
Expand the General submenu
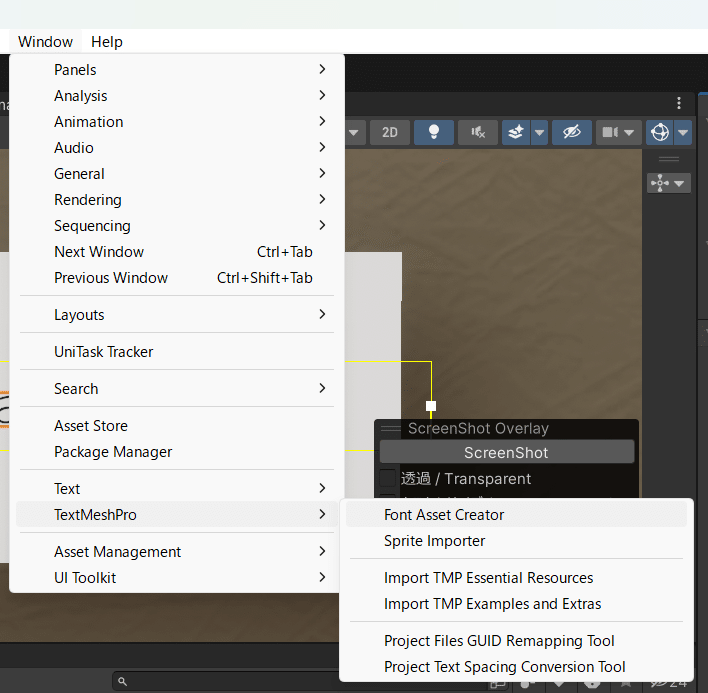click(x=177, y=174)
